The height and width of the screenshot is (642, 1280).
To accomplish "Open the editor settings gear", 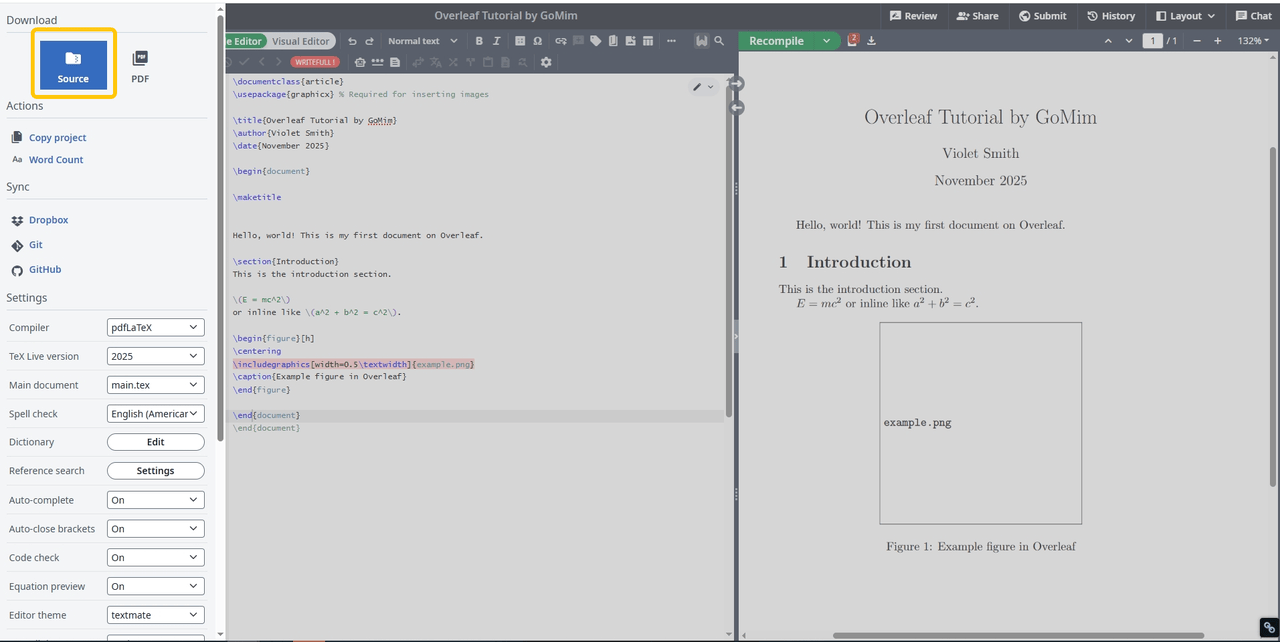I will (546, 62).
